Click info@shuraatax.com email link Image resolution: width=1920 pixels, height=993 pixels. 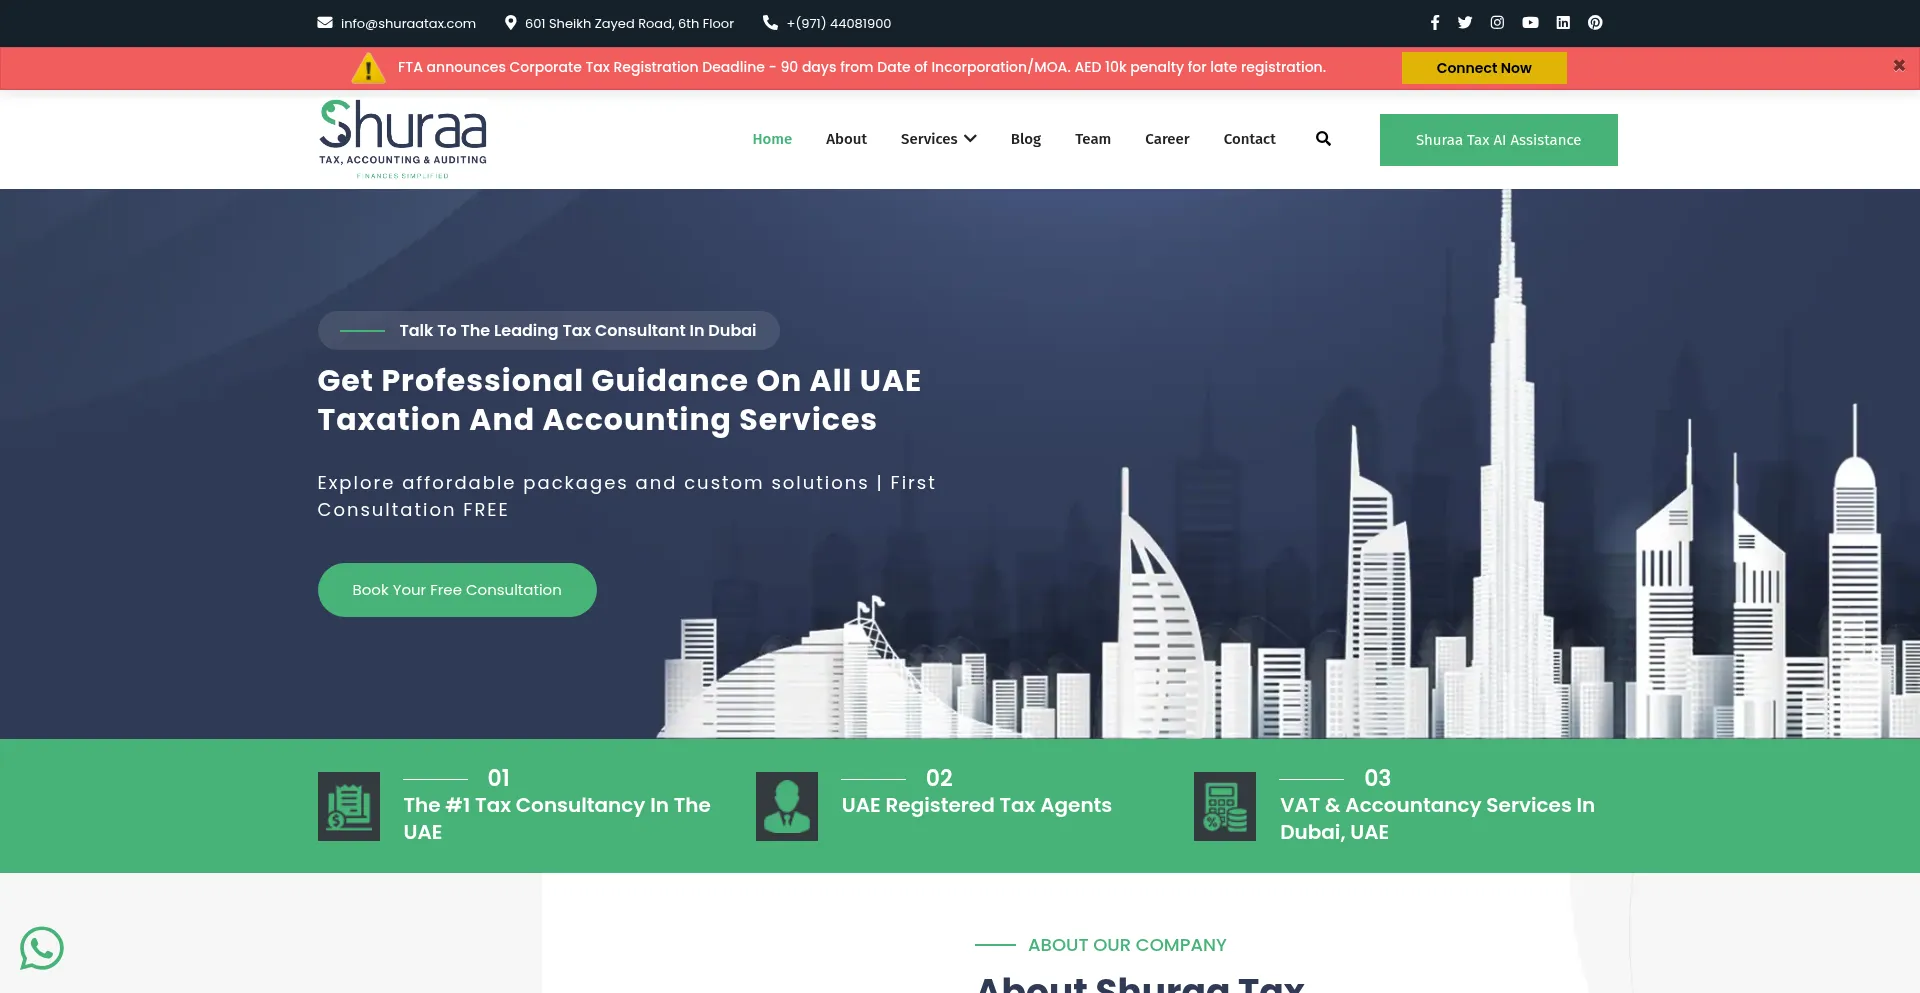[408, 23]
